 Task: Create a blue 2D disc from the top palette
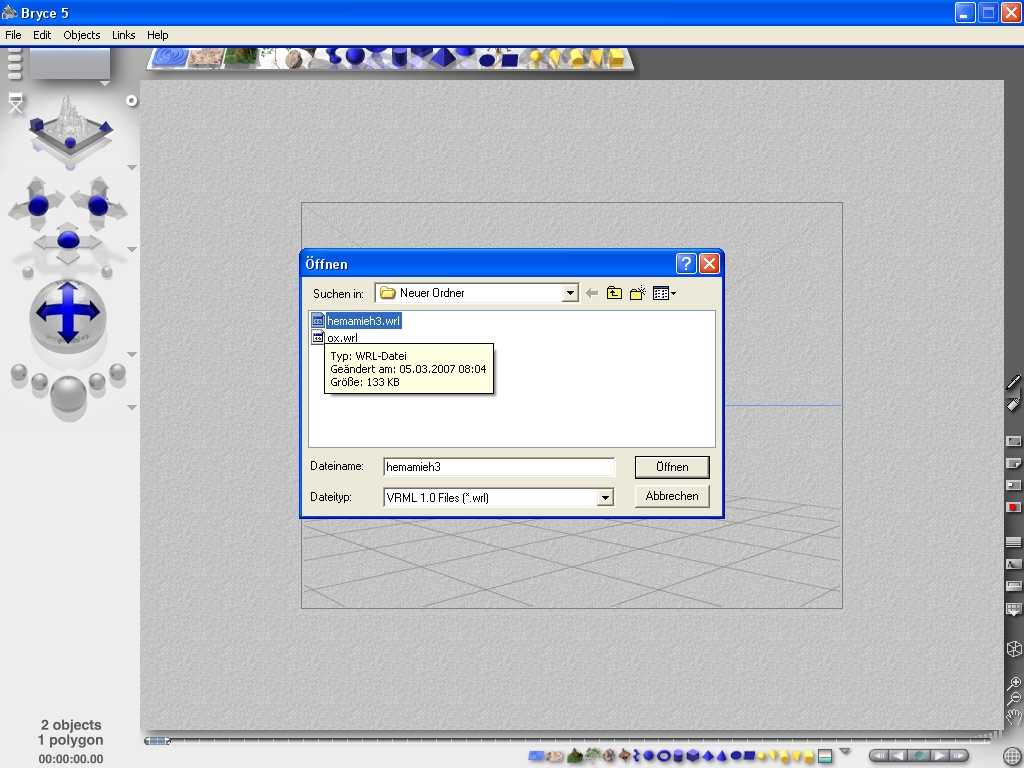(x=487, y=61)
